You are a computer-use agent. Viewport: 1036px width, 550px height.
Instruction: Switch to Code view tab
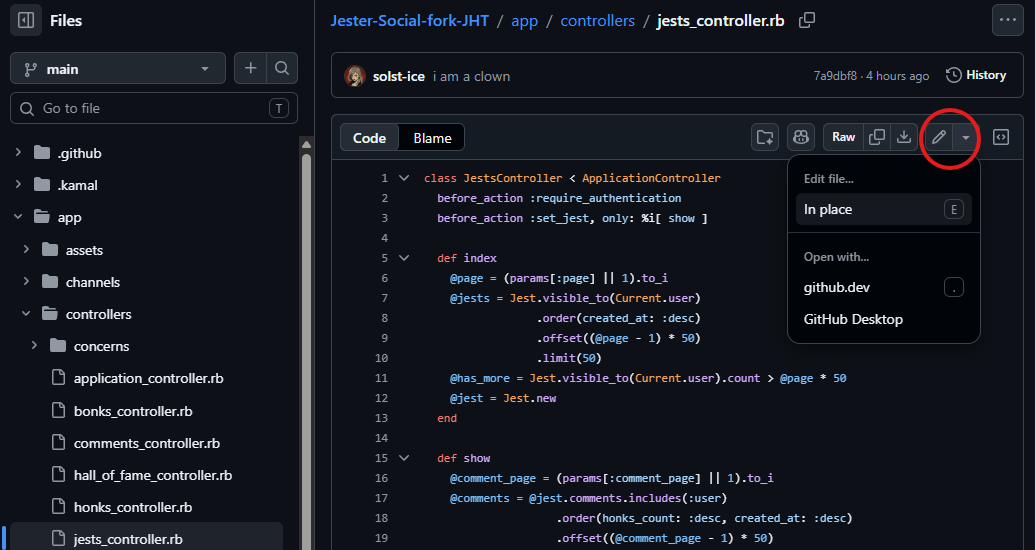369,138
